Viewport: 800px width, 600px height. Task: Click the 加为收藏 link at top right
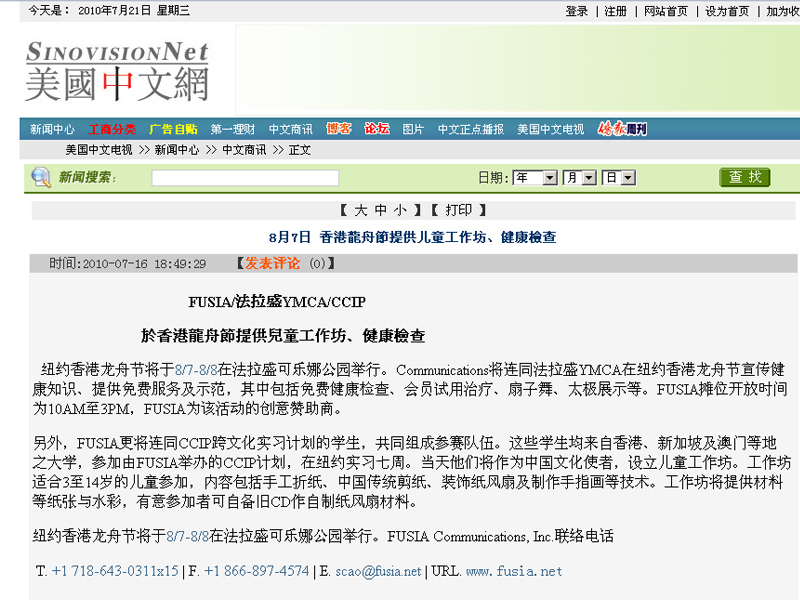783,11
